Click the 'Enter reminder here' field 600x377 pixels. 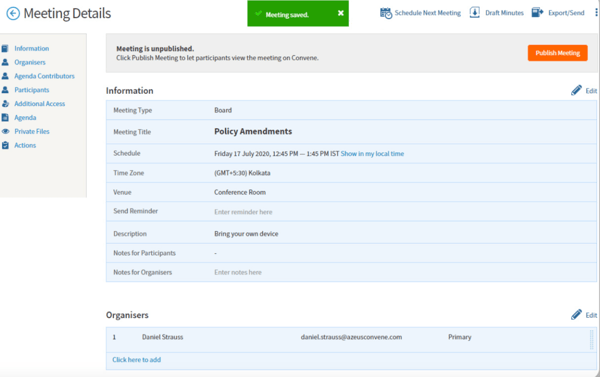pyautogui.click(x=243, y=212)
